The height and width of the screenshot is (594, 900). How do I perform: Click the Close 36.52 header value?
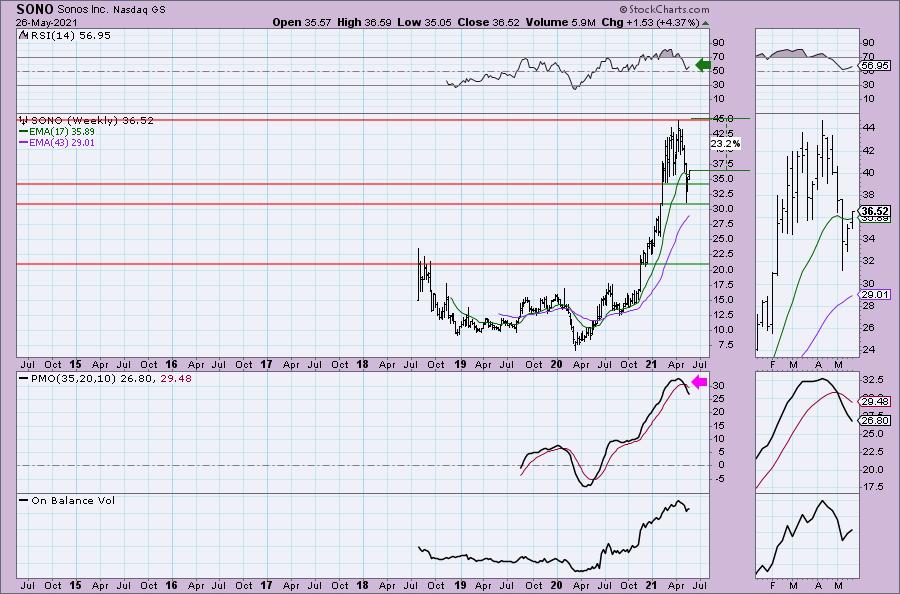tap(488, 22)
